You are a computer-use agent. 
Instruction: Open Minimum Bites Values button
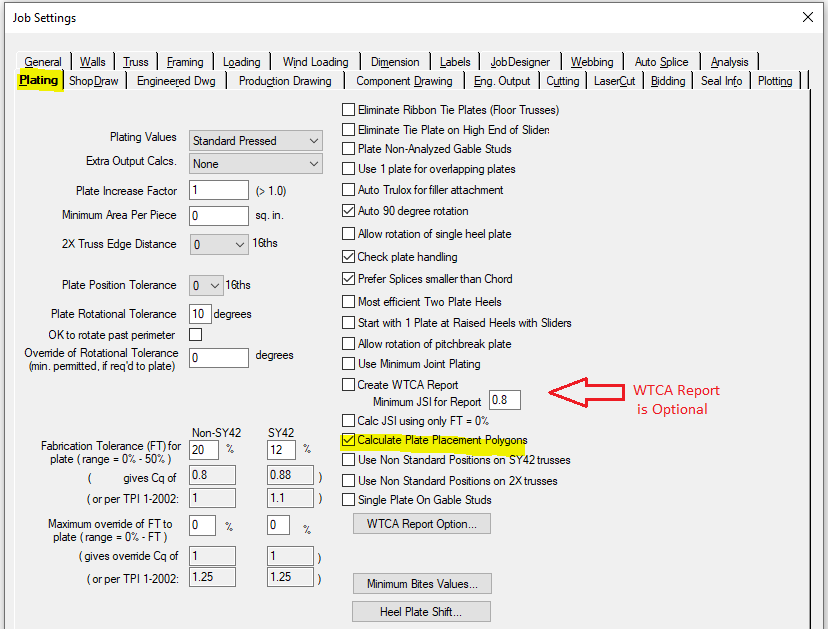[421, 584]
